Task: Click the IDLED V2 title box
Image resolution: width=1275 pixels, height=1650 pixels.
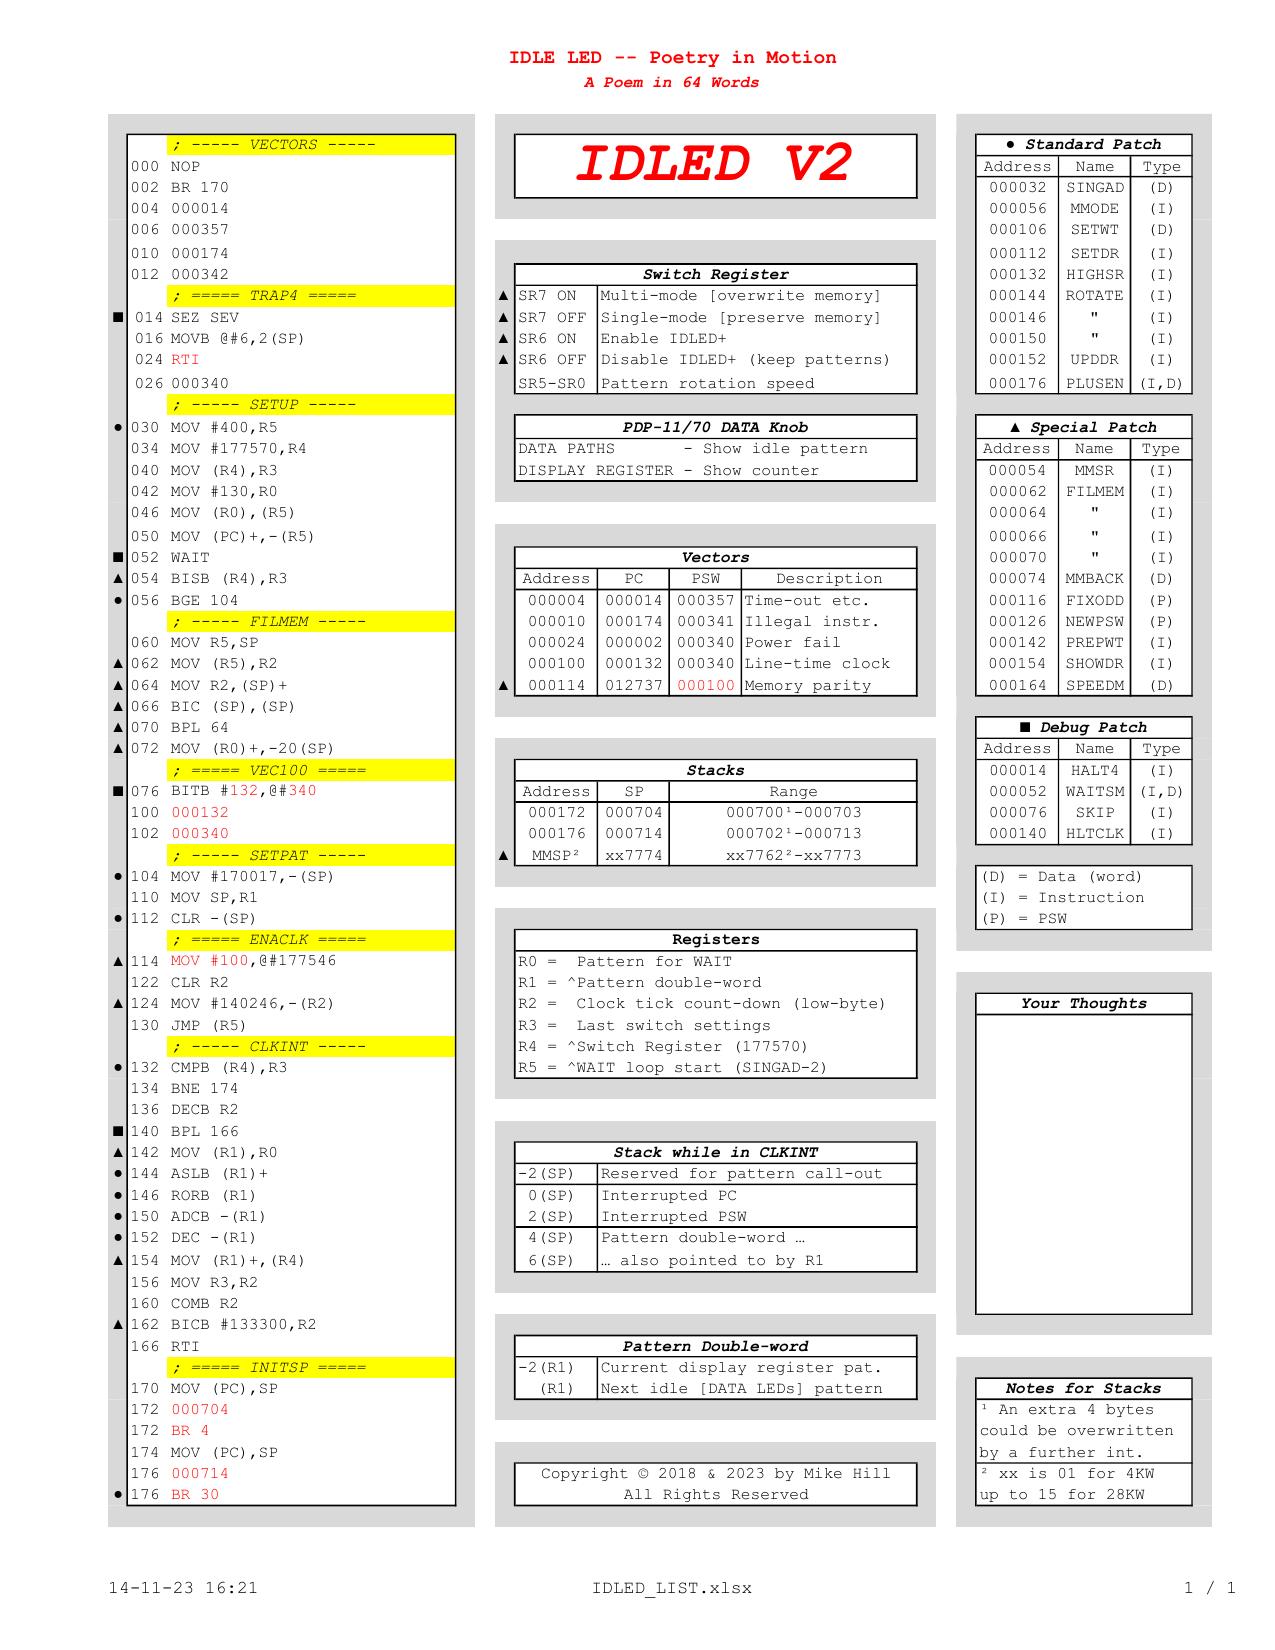Action: coord(715,166)
